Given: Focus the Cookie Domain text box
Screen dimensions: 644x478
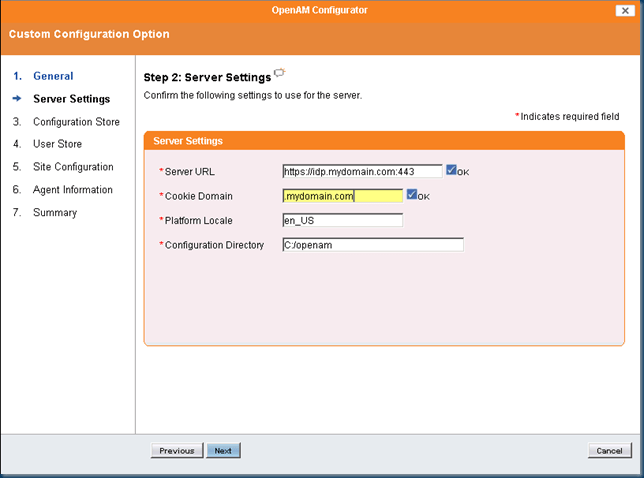Looking at the screenshot, I should tap(342, 196).
